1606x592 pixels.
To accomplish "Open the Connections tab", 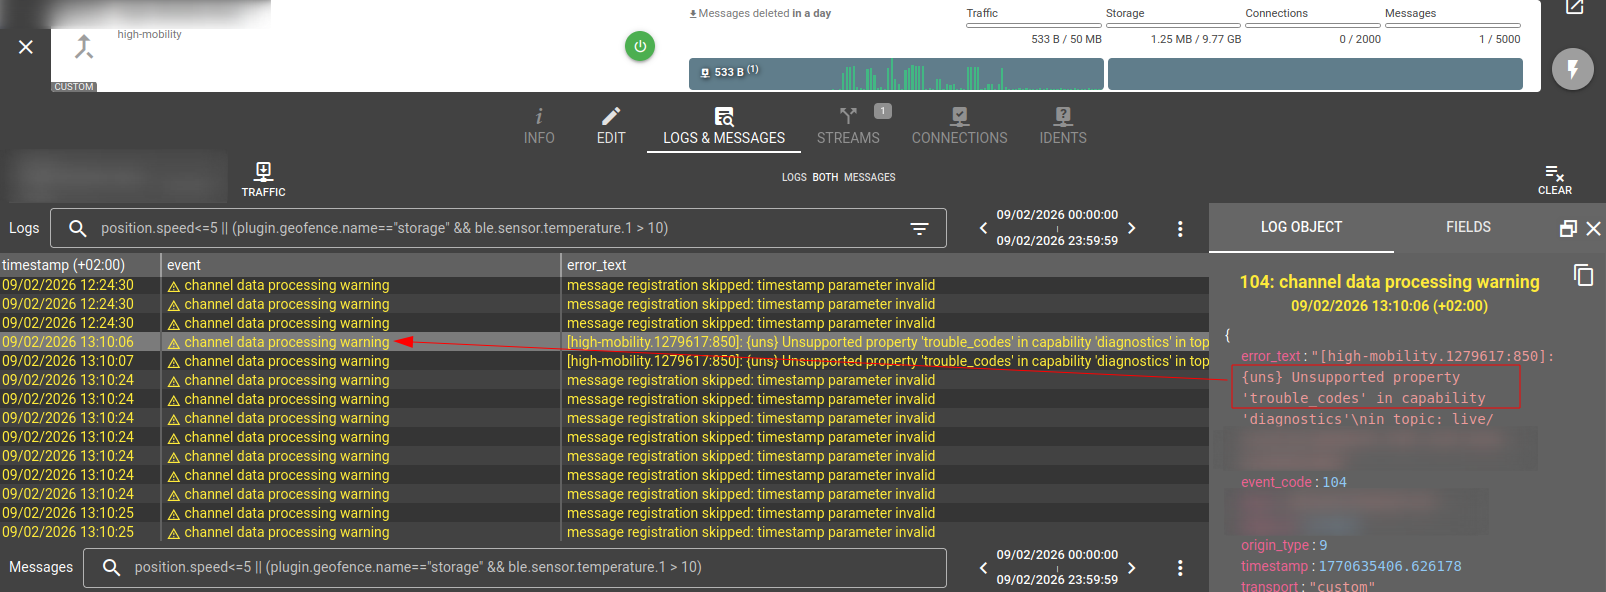I will [x=959, y=126].
